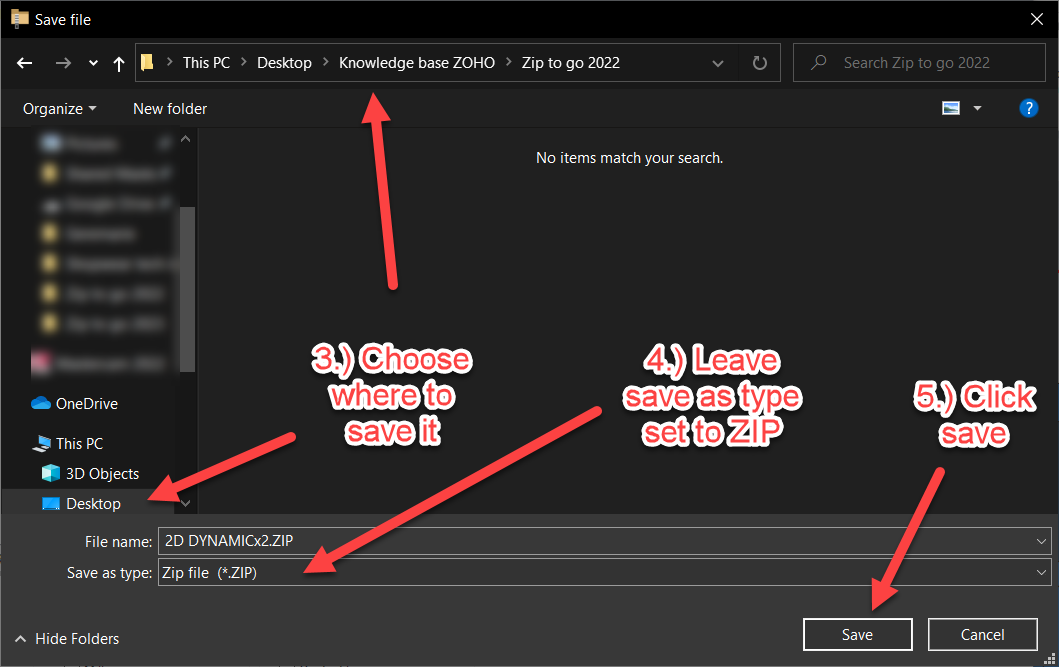Select Desktop in the navigation pane
This screenshot has height=667, width=1059.
(x=93, y=504)
